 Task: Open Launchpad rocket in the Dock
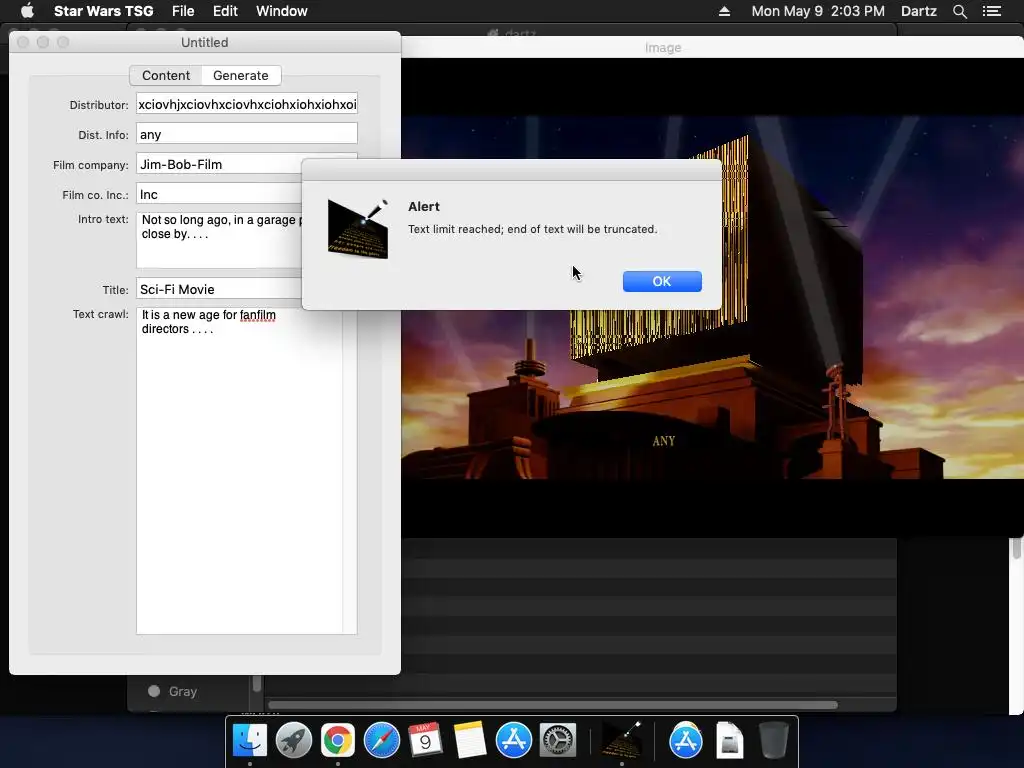coord(293,741)
